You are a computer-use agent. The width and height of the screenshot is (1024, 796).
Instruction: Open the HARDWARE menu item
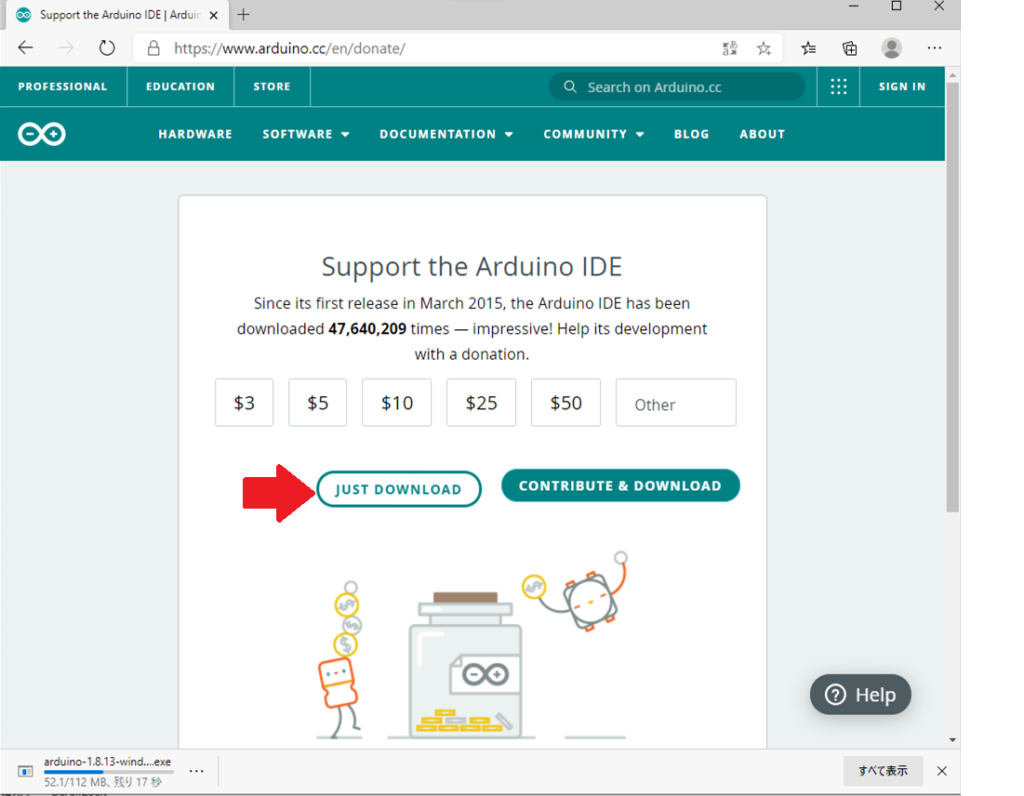(195, 134)
